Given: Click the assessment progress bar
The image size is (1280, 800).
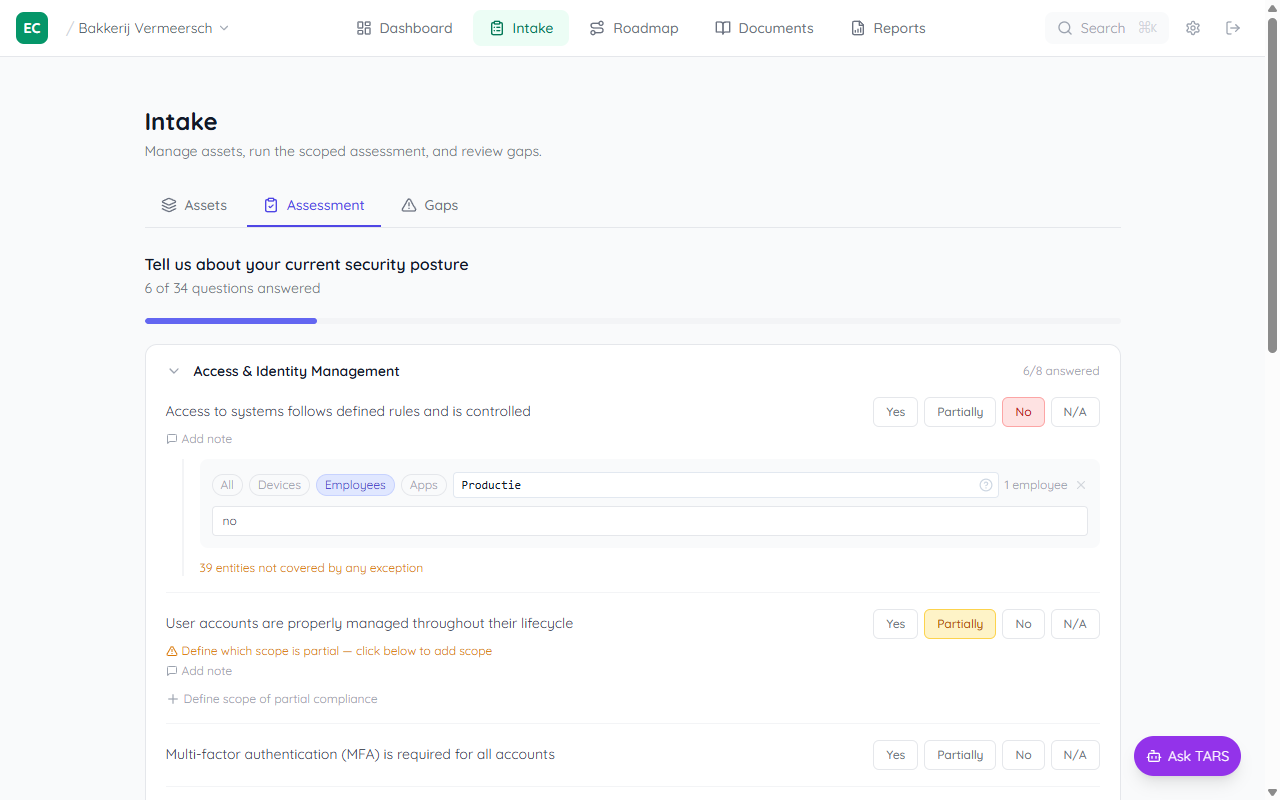Looking at the screenshot, I should [x=632, y=321].
